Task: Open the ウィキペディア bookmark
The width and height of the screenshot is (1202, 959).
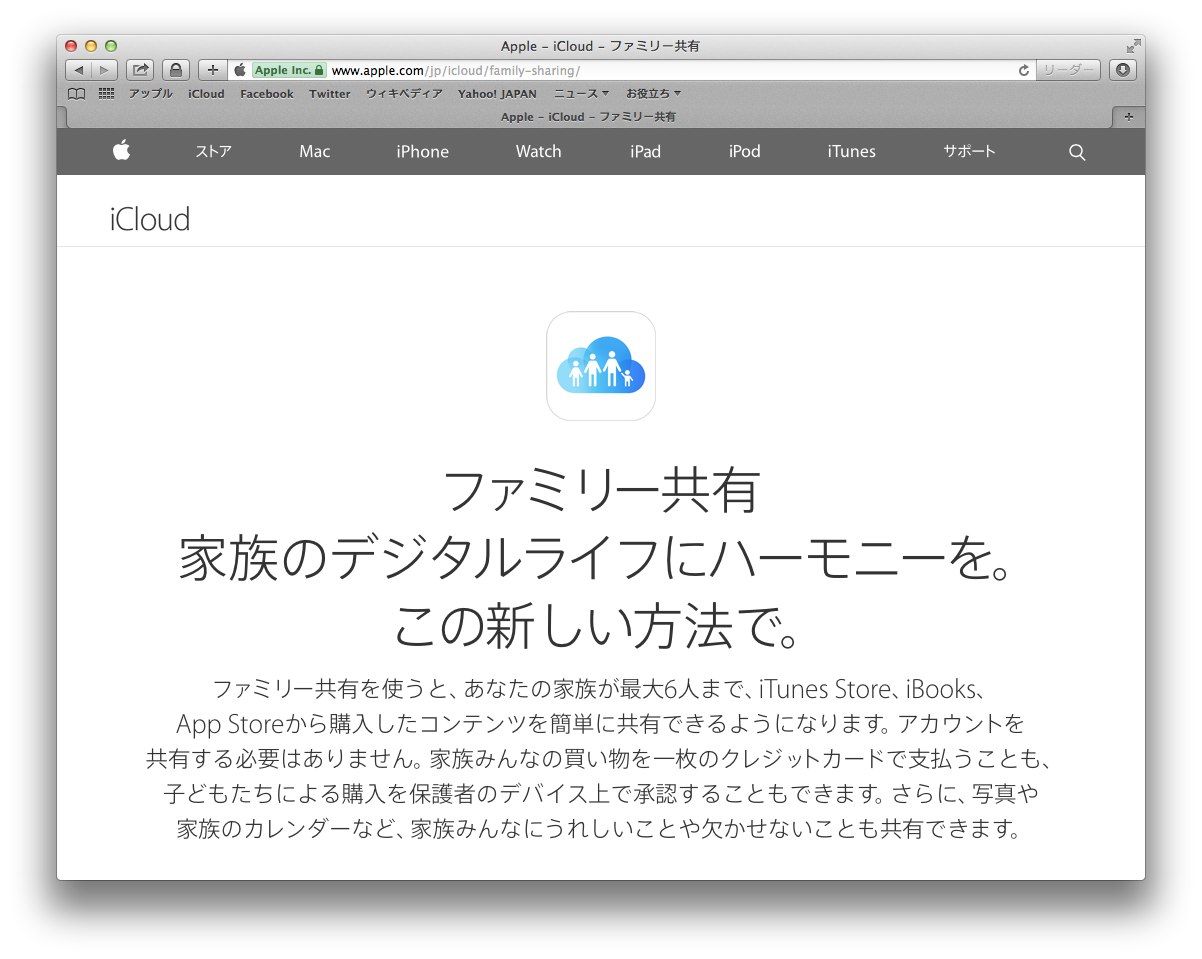Action: click(x=404, y=93)
